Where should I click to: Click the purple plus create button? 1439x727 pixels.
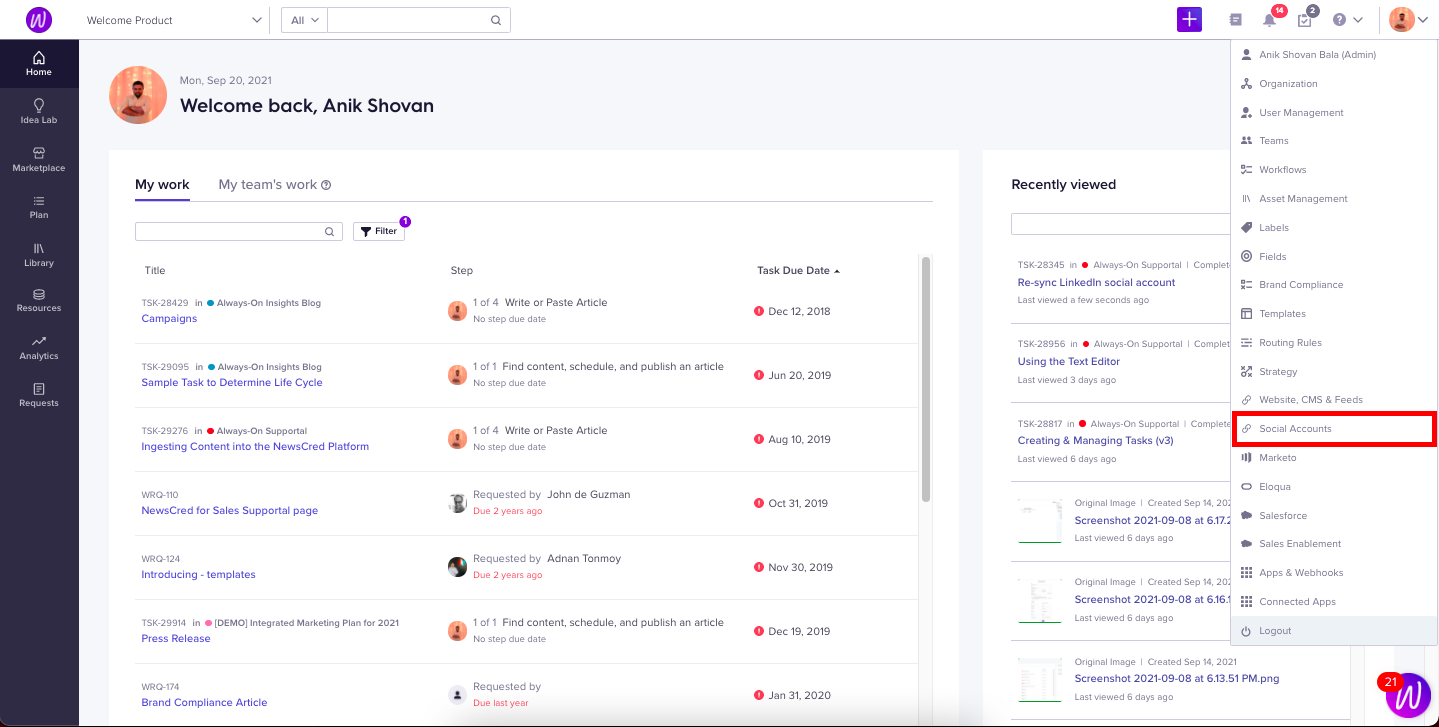1189,19
